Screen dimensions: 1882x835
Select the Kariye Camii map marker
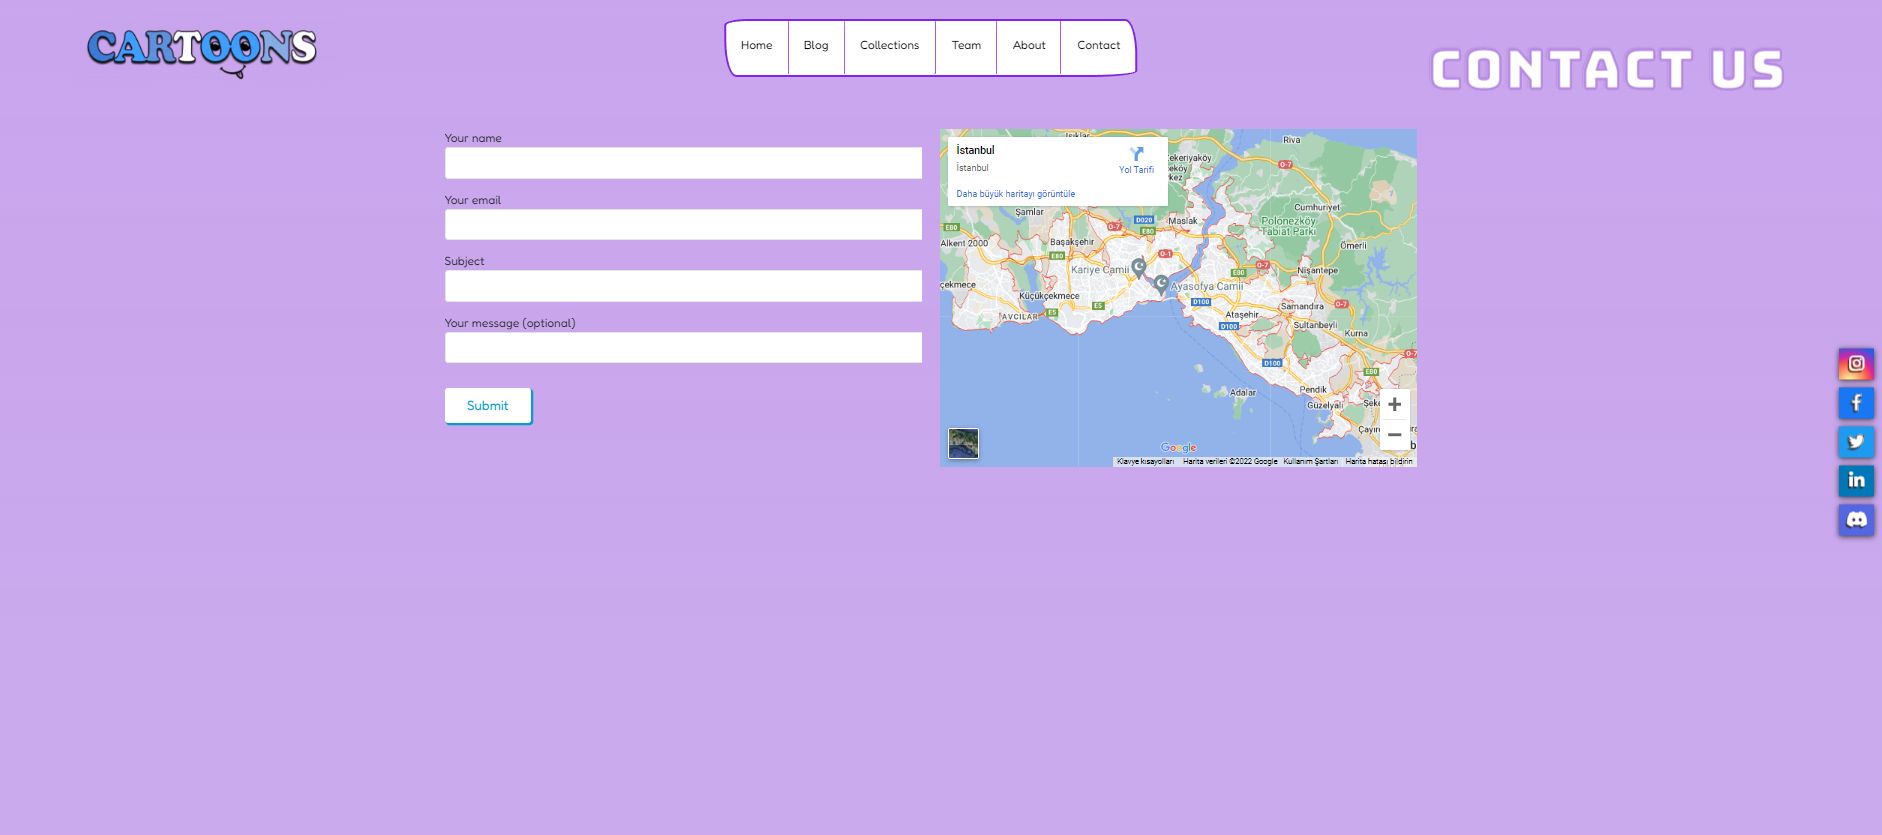click(x=1138, y=267)
